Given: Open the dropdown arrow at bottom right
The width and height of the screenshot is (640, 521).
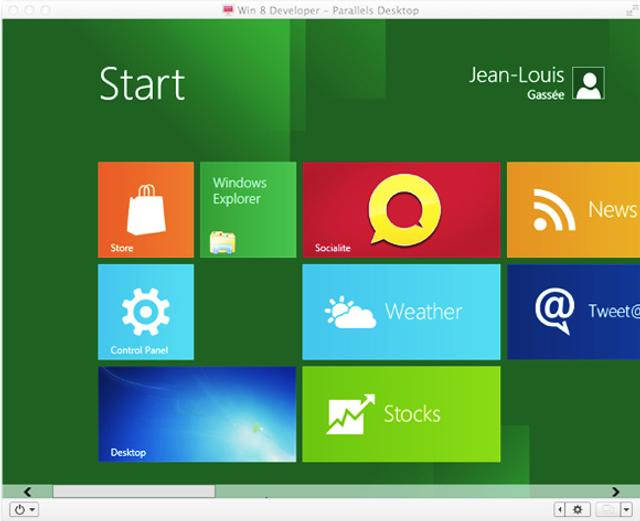Looking at the screenshot, I should coord(627,510).
